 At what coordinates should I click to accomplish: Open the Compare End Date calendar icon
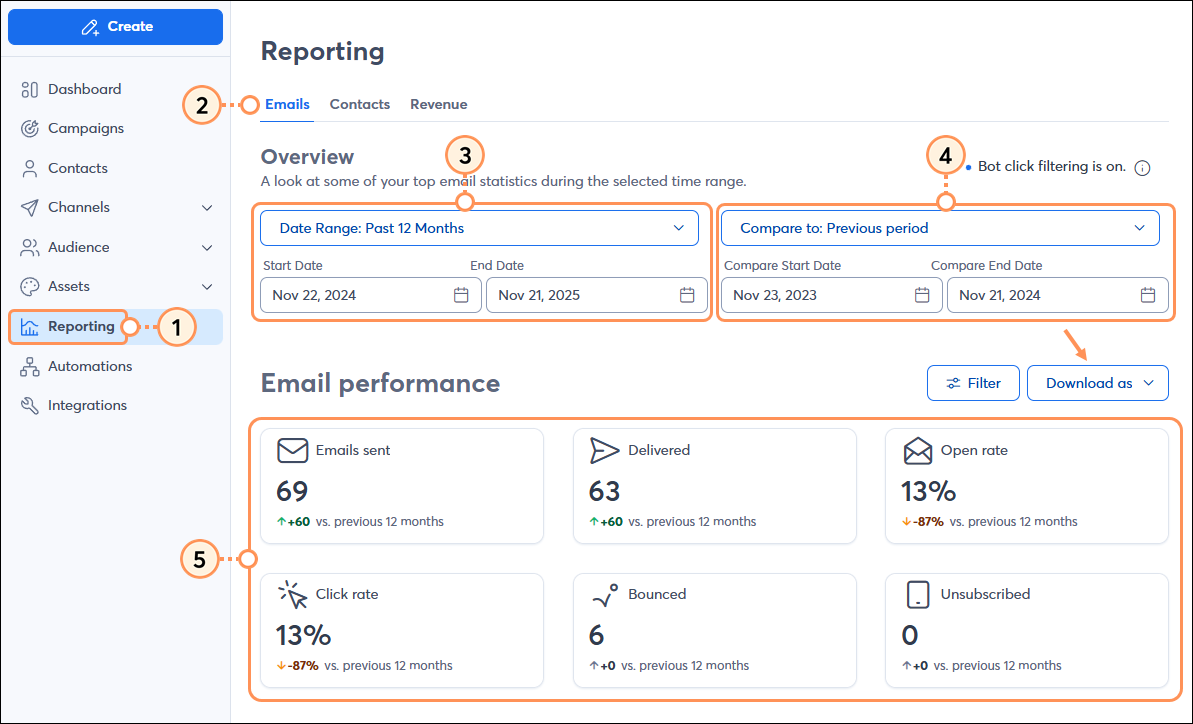coord(1148,295)
